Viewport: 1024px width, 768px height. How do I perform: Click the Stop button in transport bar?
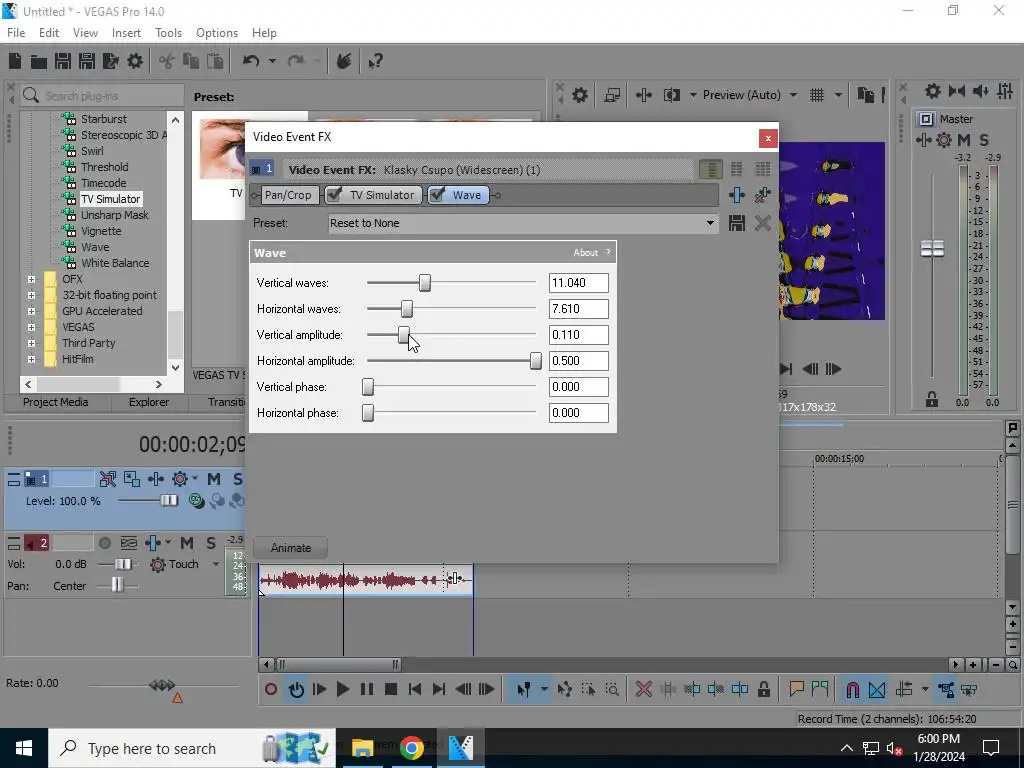pyautogui.click(x=391, y=690)
